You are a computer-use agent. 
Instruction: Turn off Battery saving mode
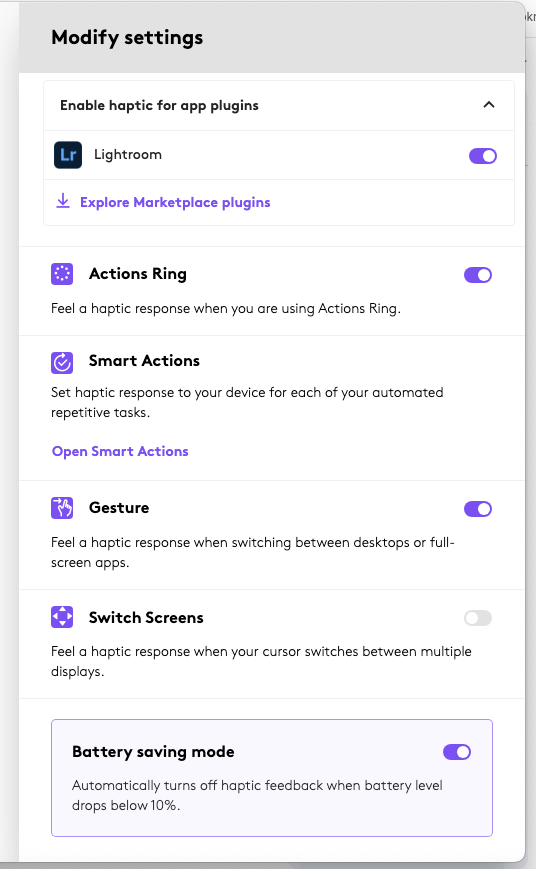[x=457, y=752]
